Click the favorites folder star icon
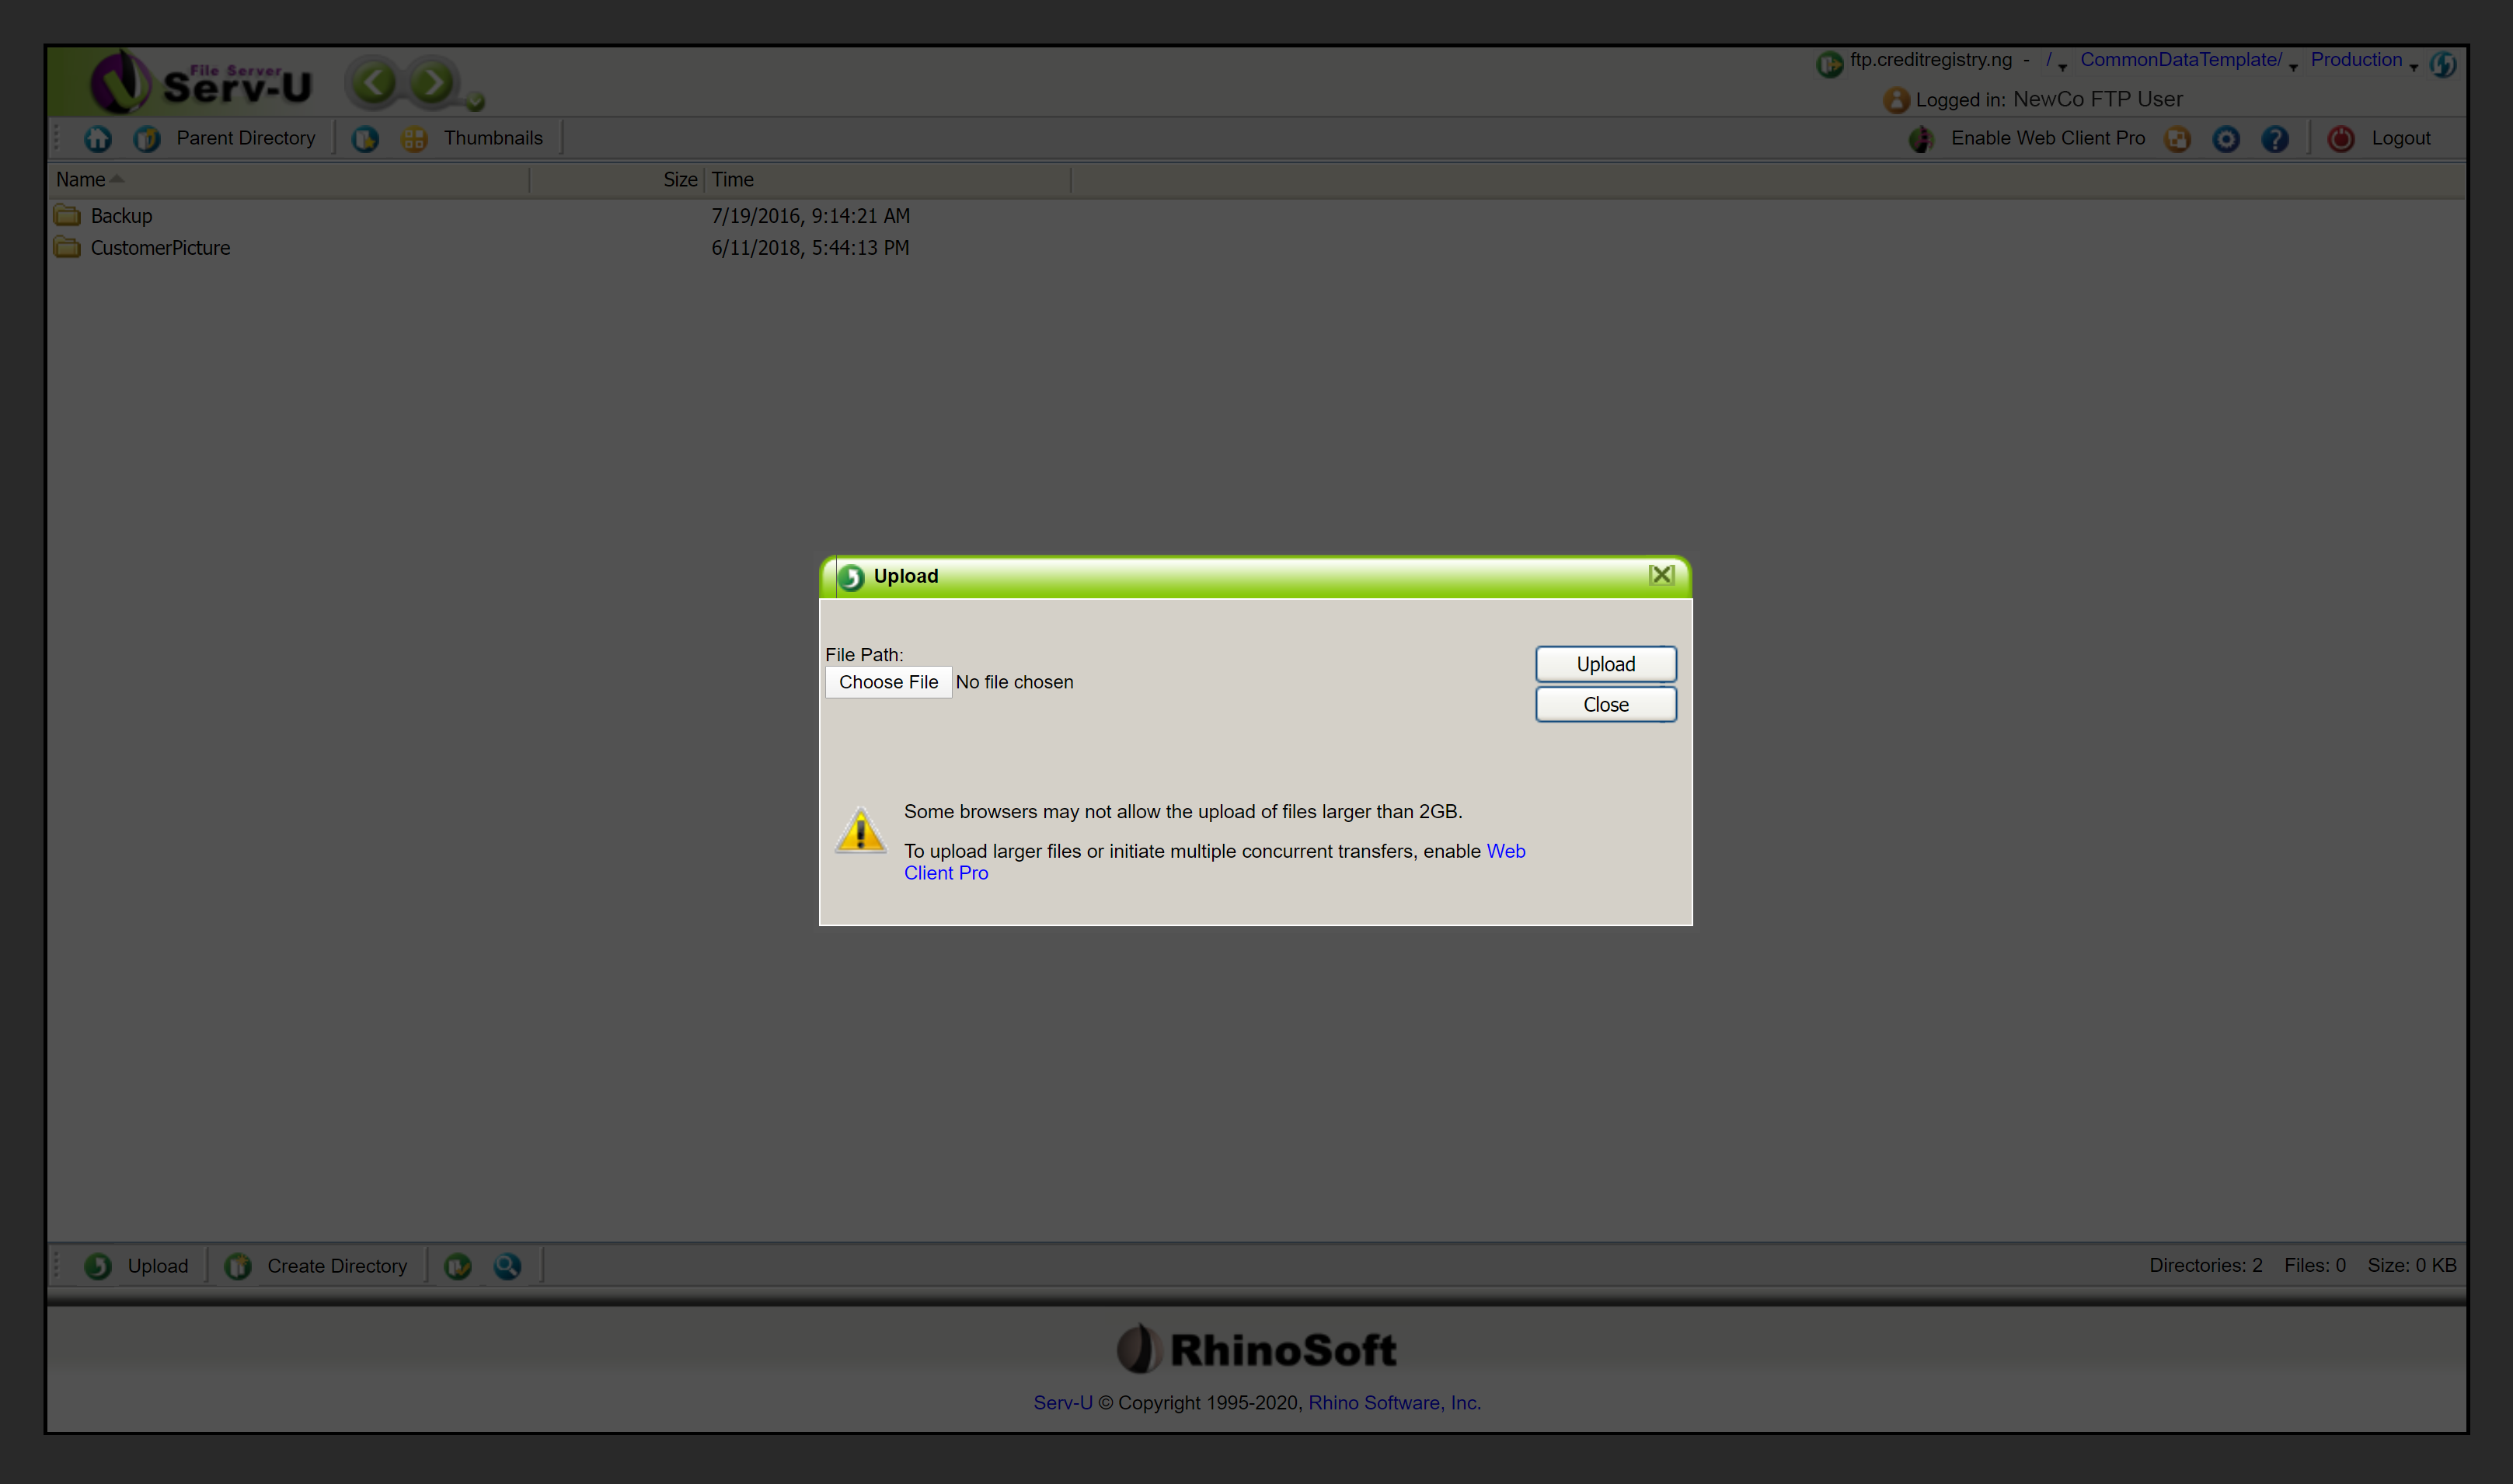 [365, 139]
